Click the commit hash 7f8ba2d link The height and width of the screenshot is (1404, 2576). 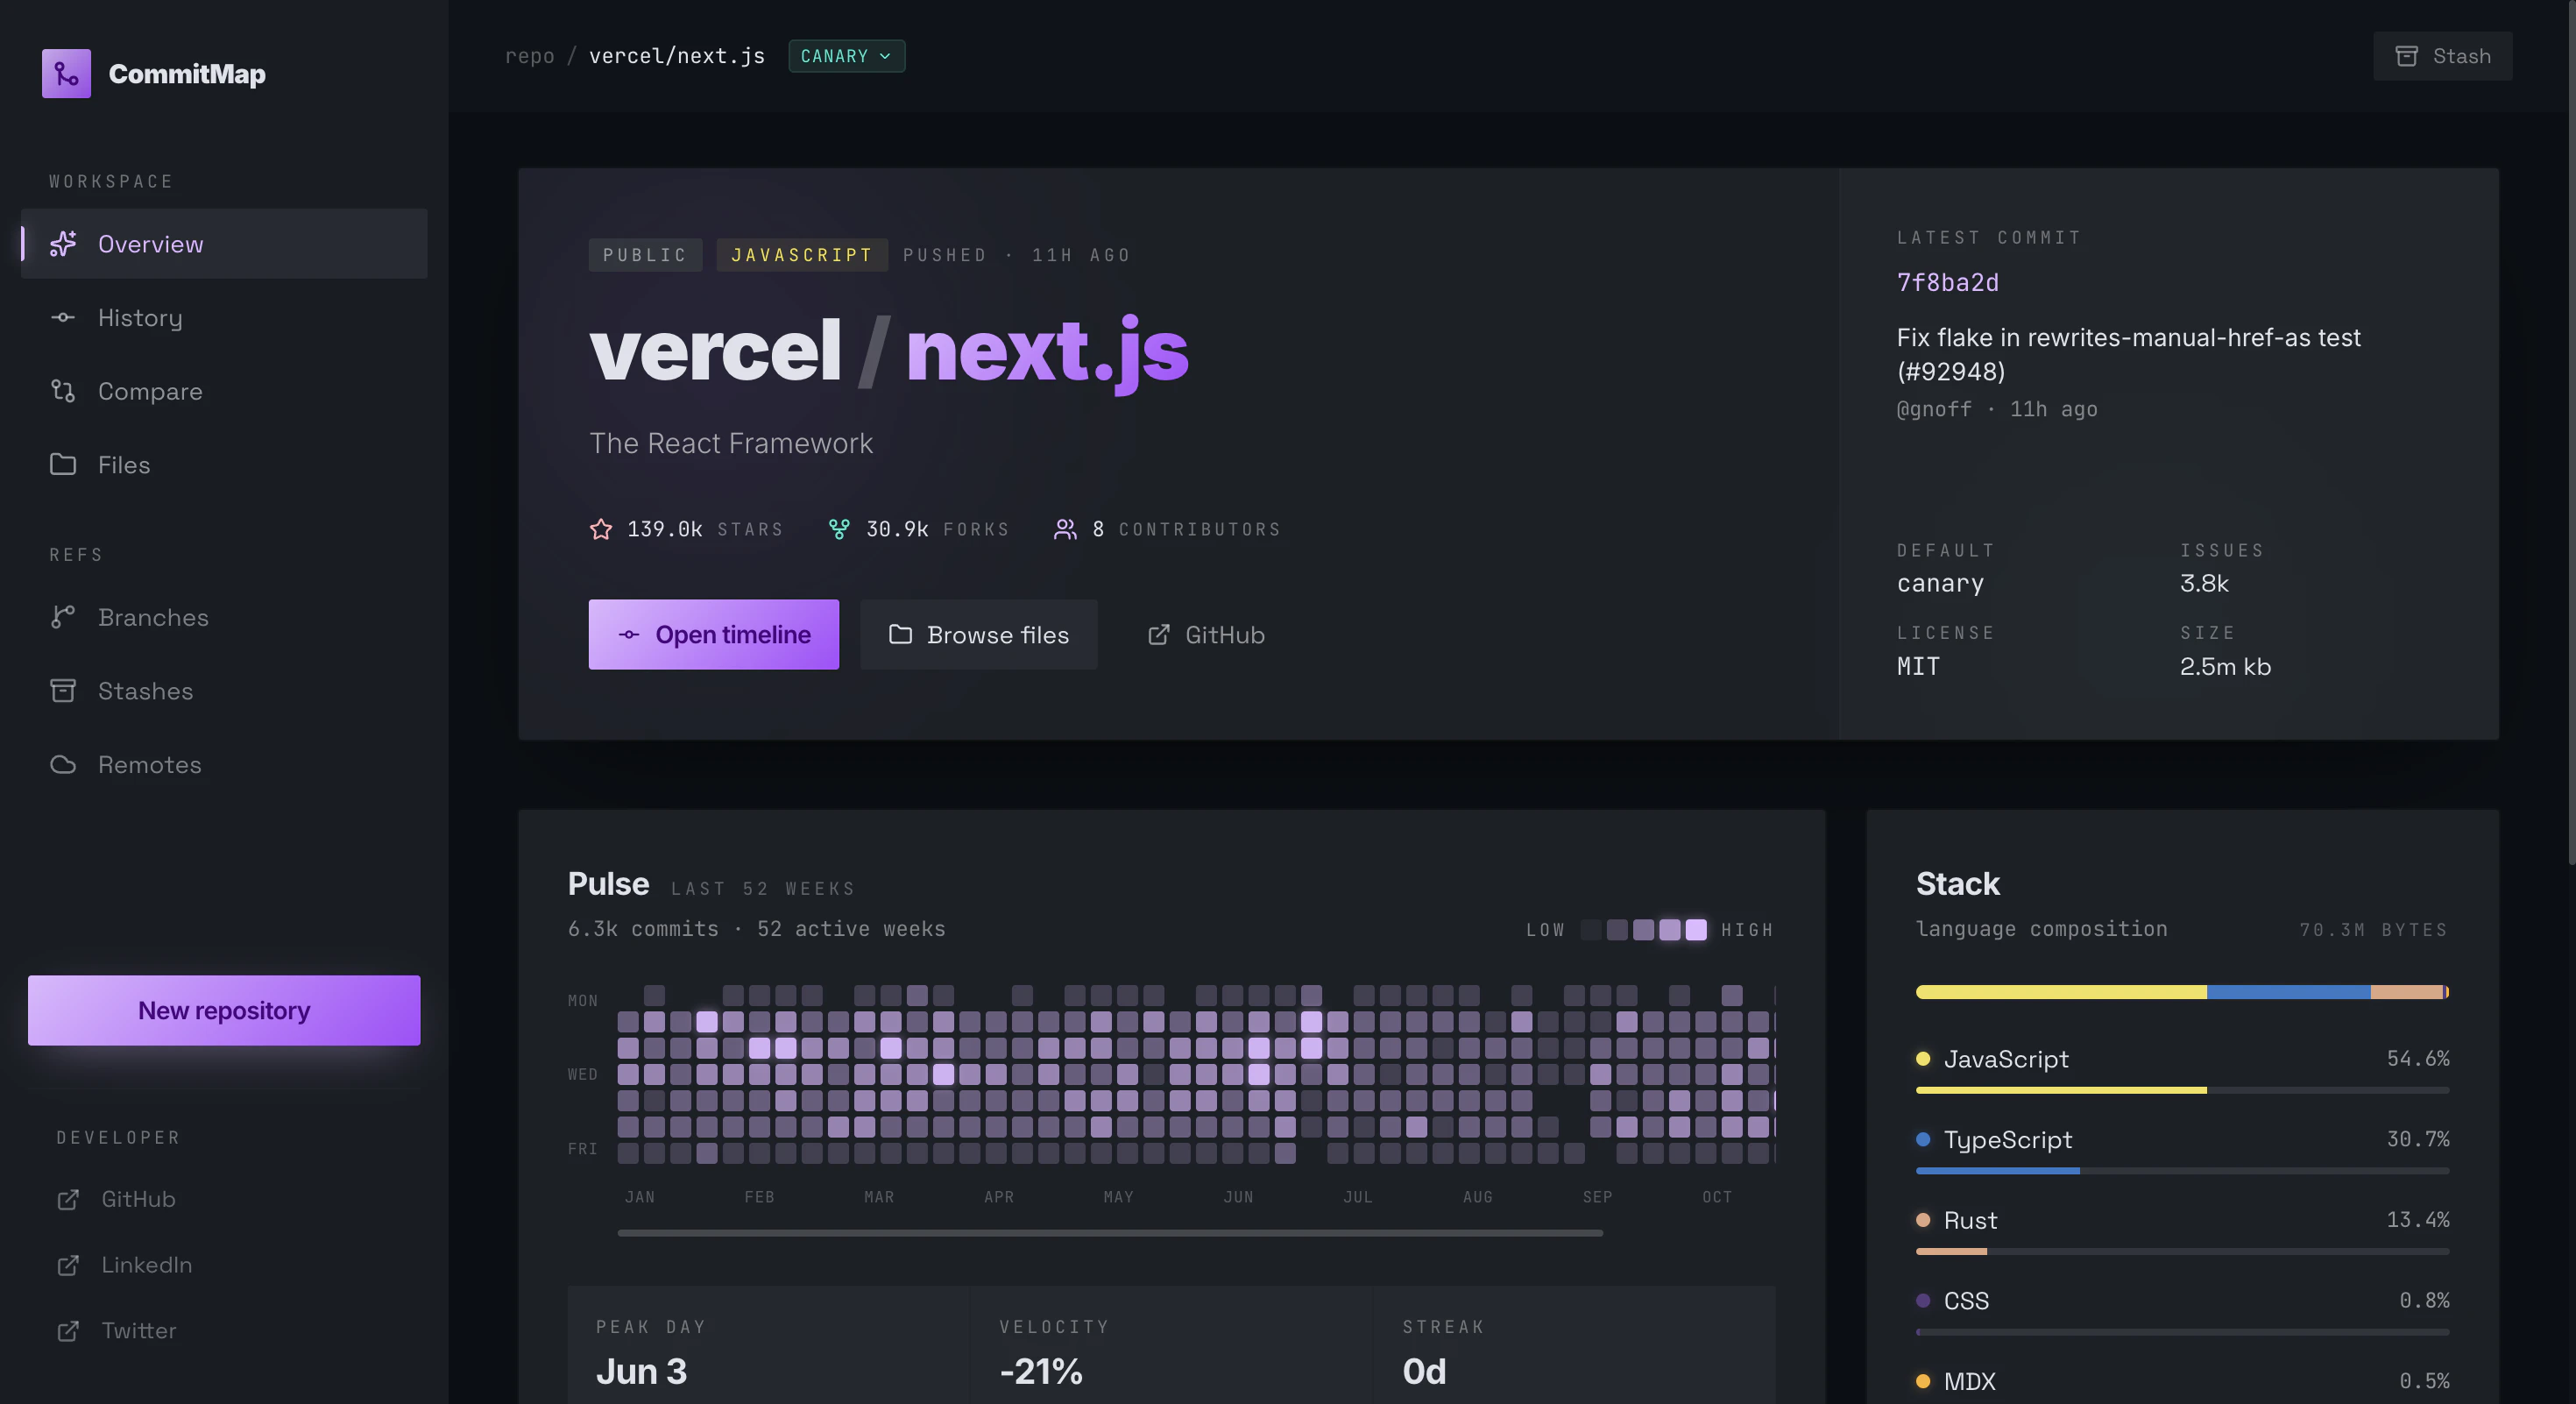(x=1947, y=283)
